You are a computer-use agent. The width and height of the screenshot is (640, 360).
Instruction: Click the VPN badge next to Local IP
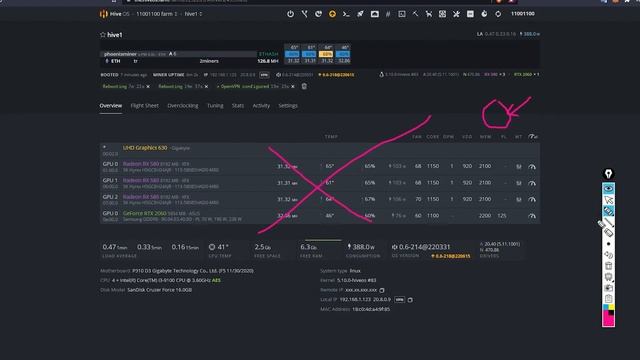pyautogui.click(x=400, y=300)
